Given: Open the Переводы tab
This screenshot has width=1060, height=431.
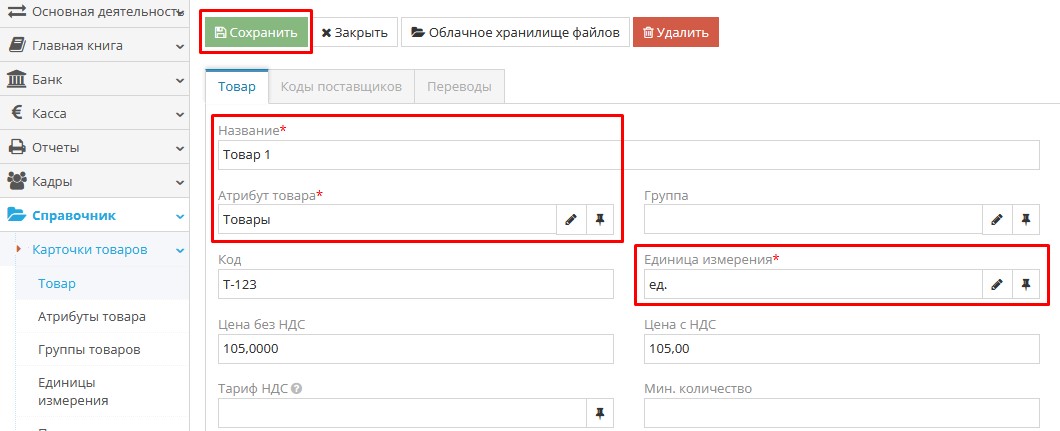Looking at the screenshot, I should click(x=459, y=87).
